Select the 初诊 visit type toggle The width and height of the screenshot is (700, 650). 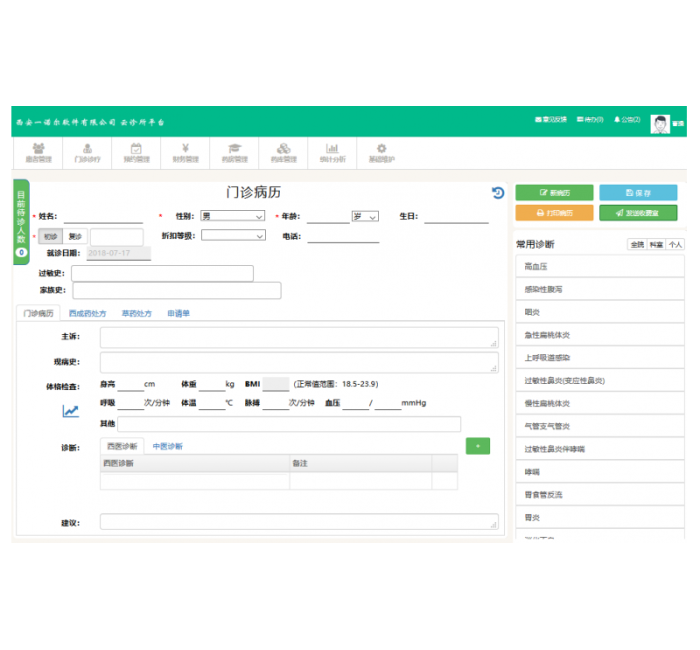51,237
